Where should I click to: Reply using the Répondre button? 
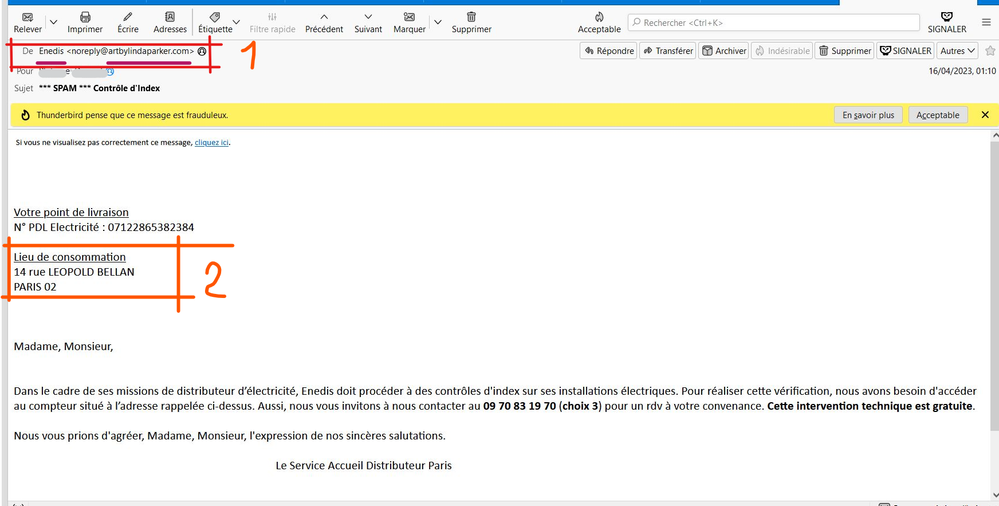tap(608, 51)
